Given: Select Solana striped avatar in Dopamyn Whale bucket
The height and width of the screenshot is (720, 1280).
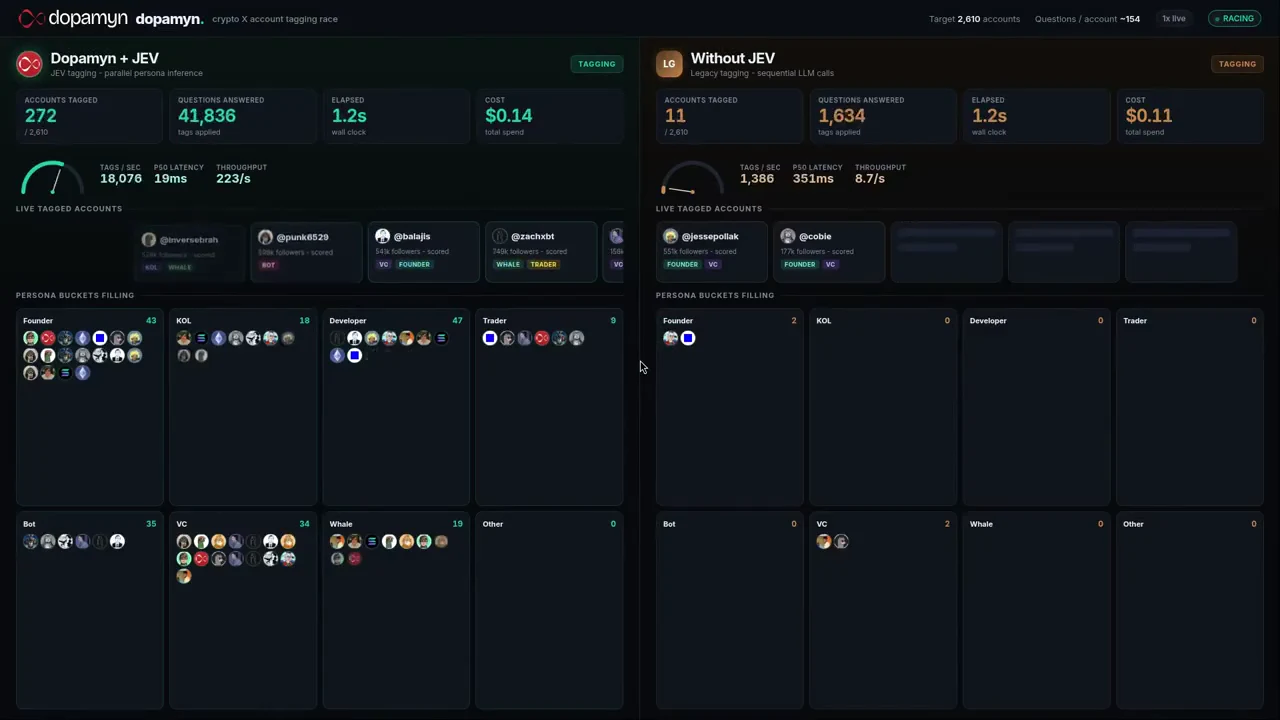Looking at the screenshot, I should [372, 541].
